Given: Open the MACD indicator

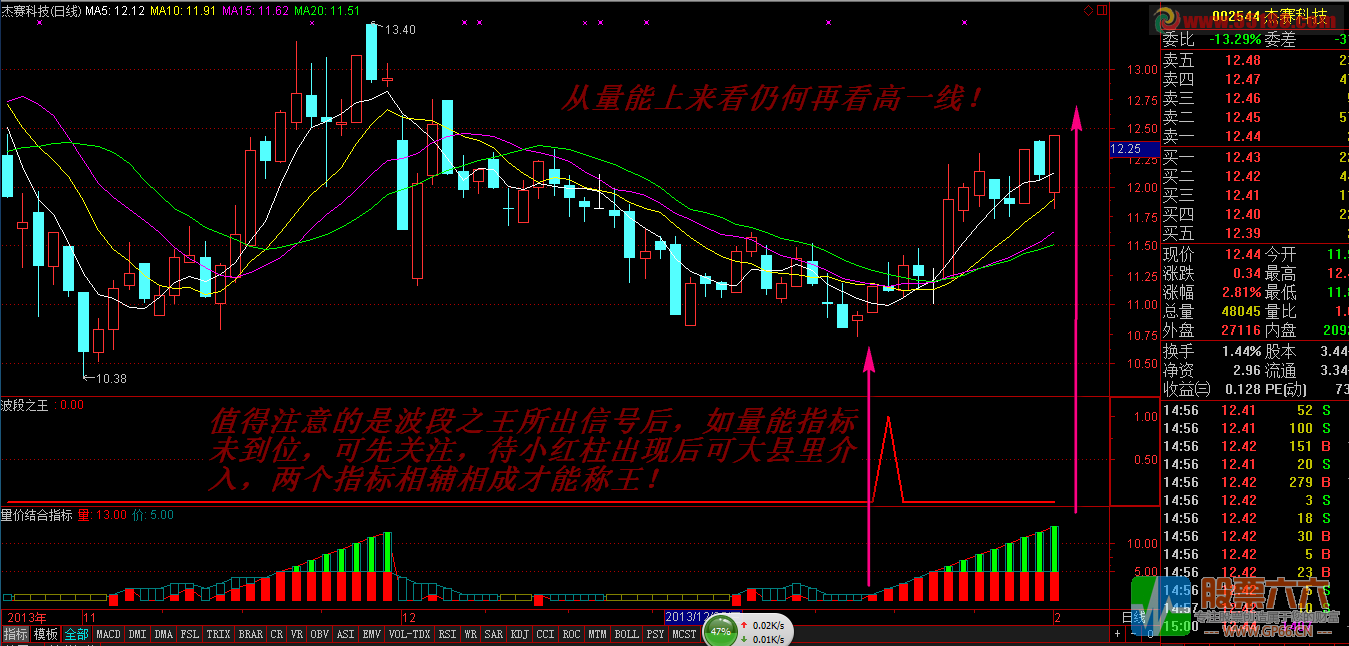Looking at the screenshot, I should [108, 633].
